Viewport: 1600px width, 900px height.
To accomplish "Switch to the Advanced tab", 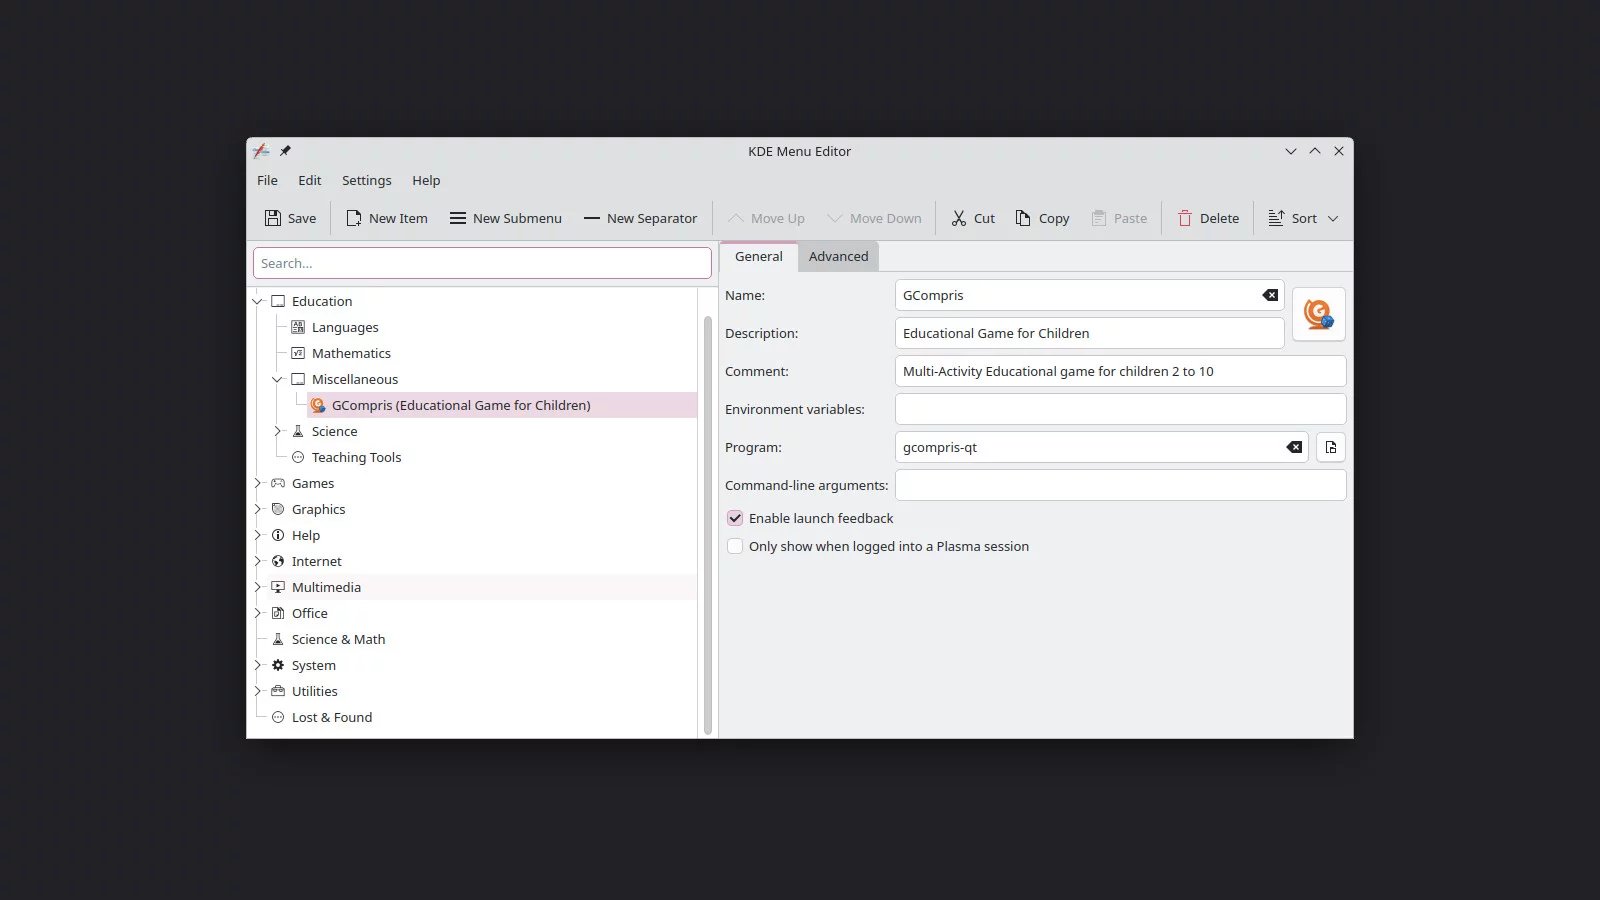I will point(838,256).
